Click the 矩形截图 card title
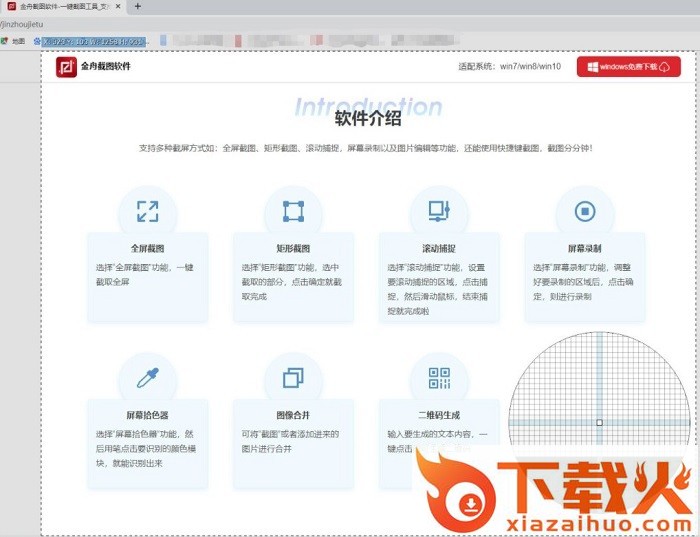 (x=293, y=249)
